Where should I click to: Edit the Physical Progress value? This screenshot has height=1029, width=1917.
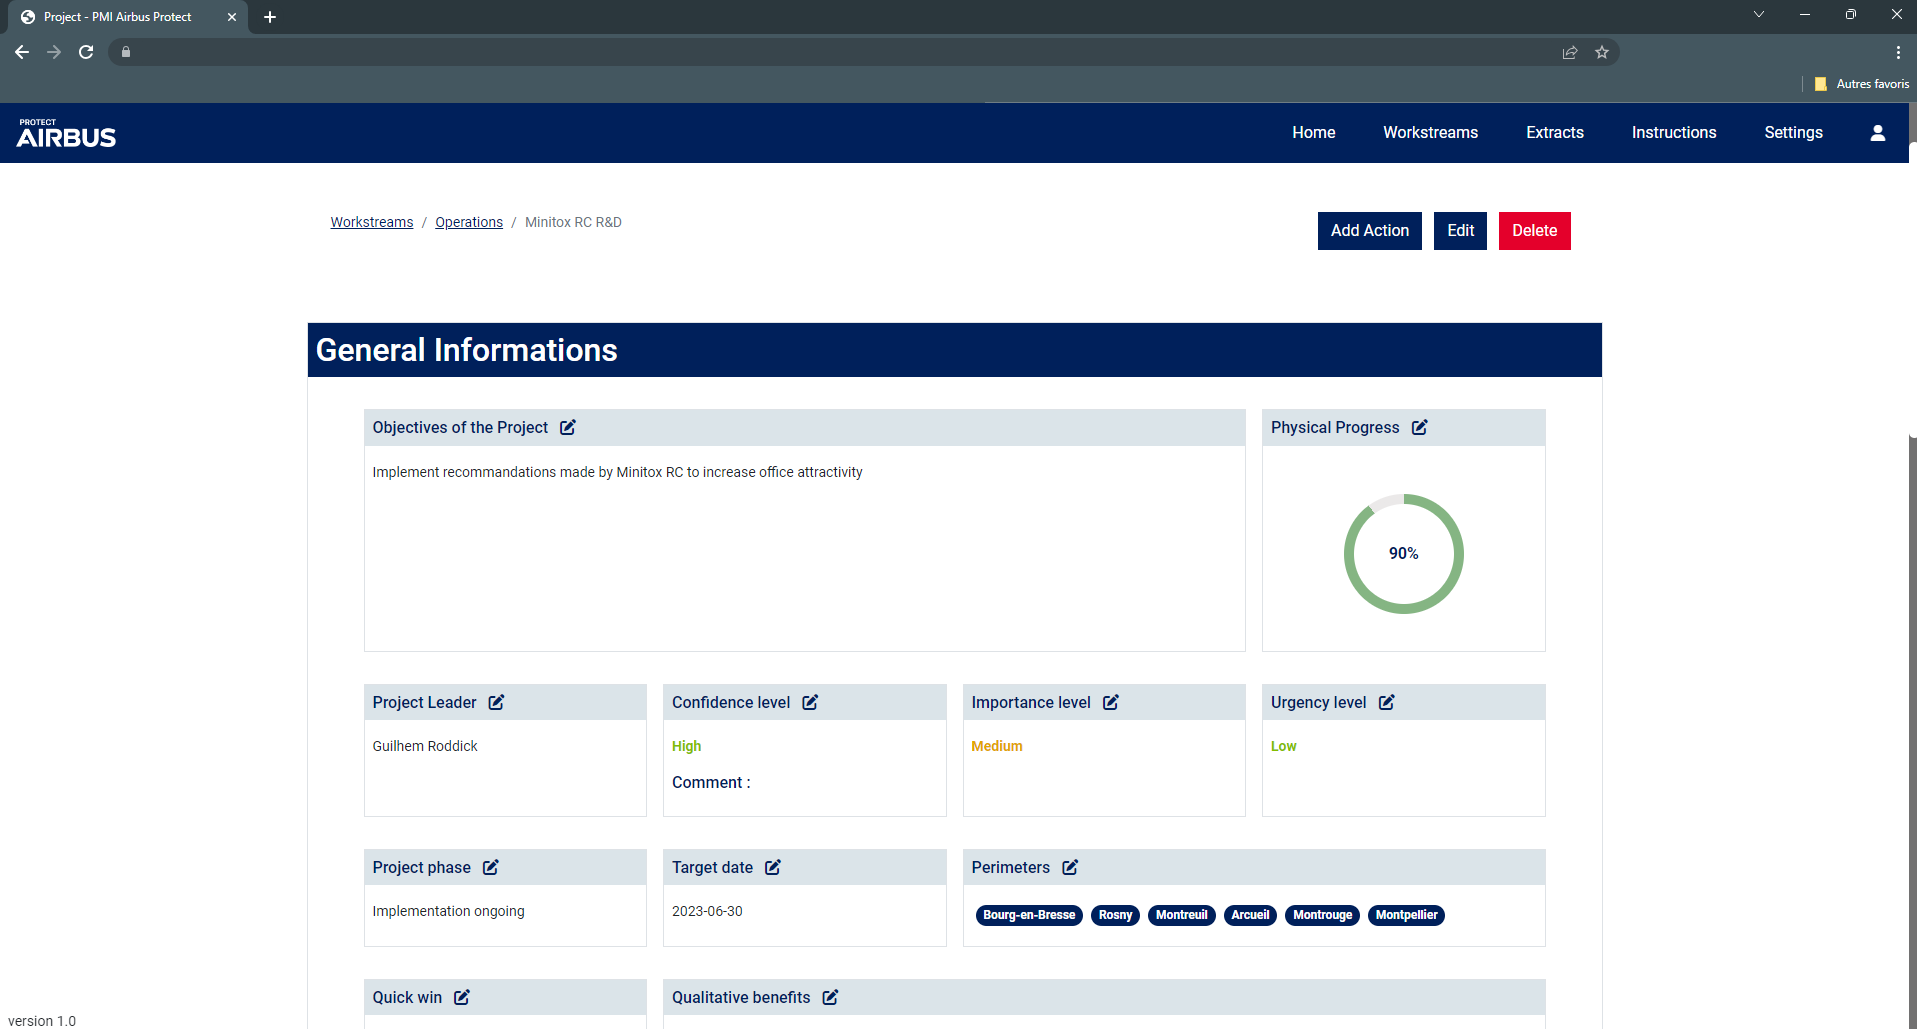pos(1420,427)
